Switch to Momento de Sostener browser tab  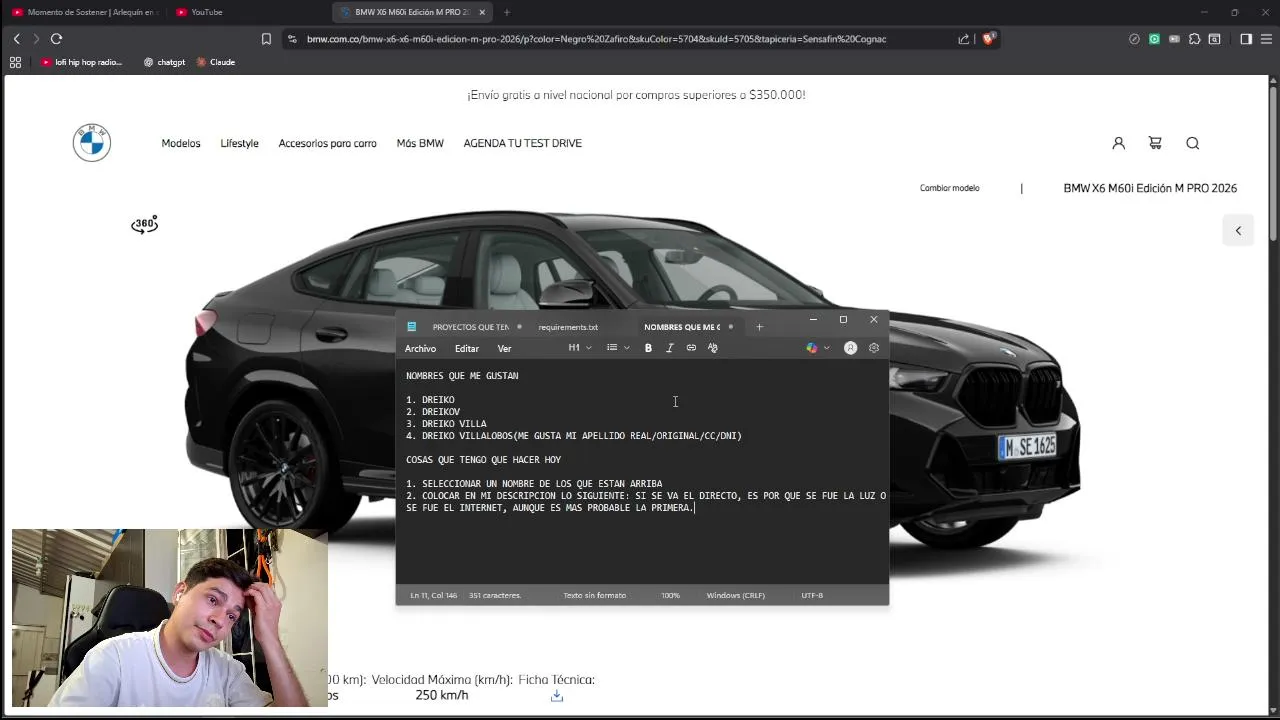point(85,12)
